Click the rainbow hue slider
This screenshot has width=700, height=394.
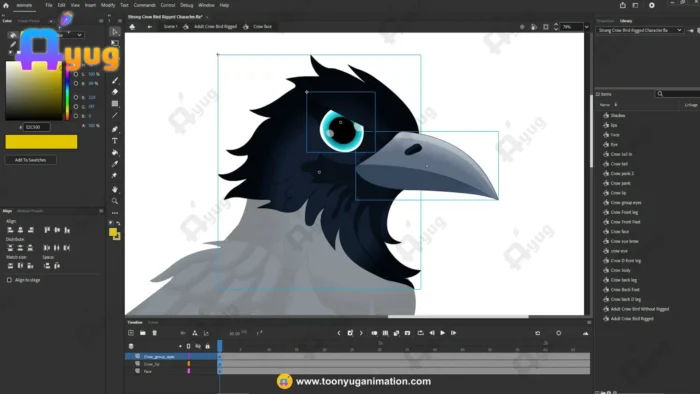[x=67, y=91]
